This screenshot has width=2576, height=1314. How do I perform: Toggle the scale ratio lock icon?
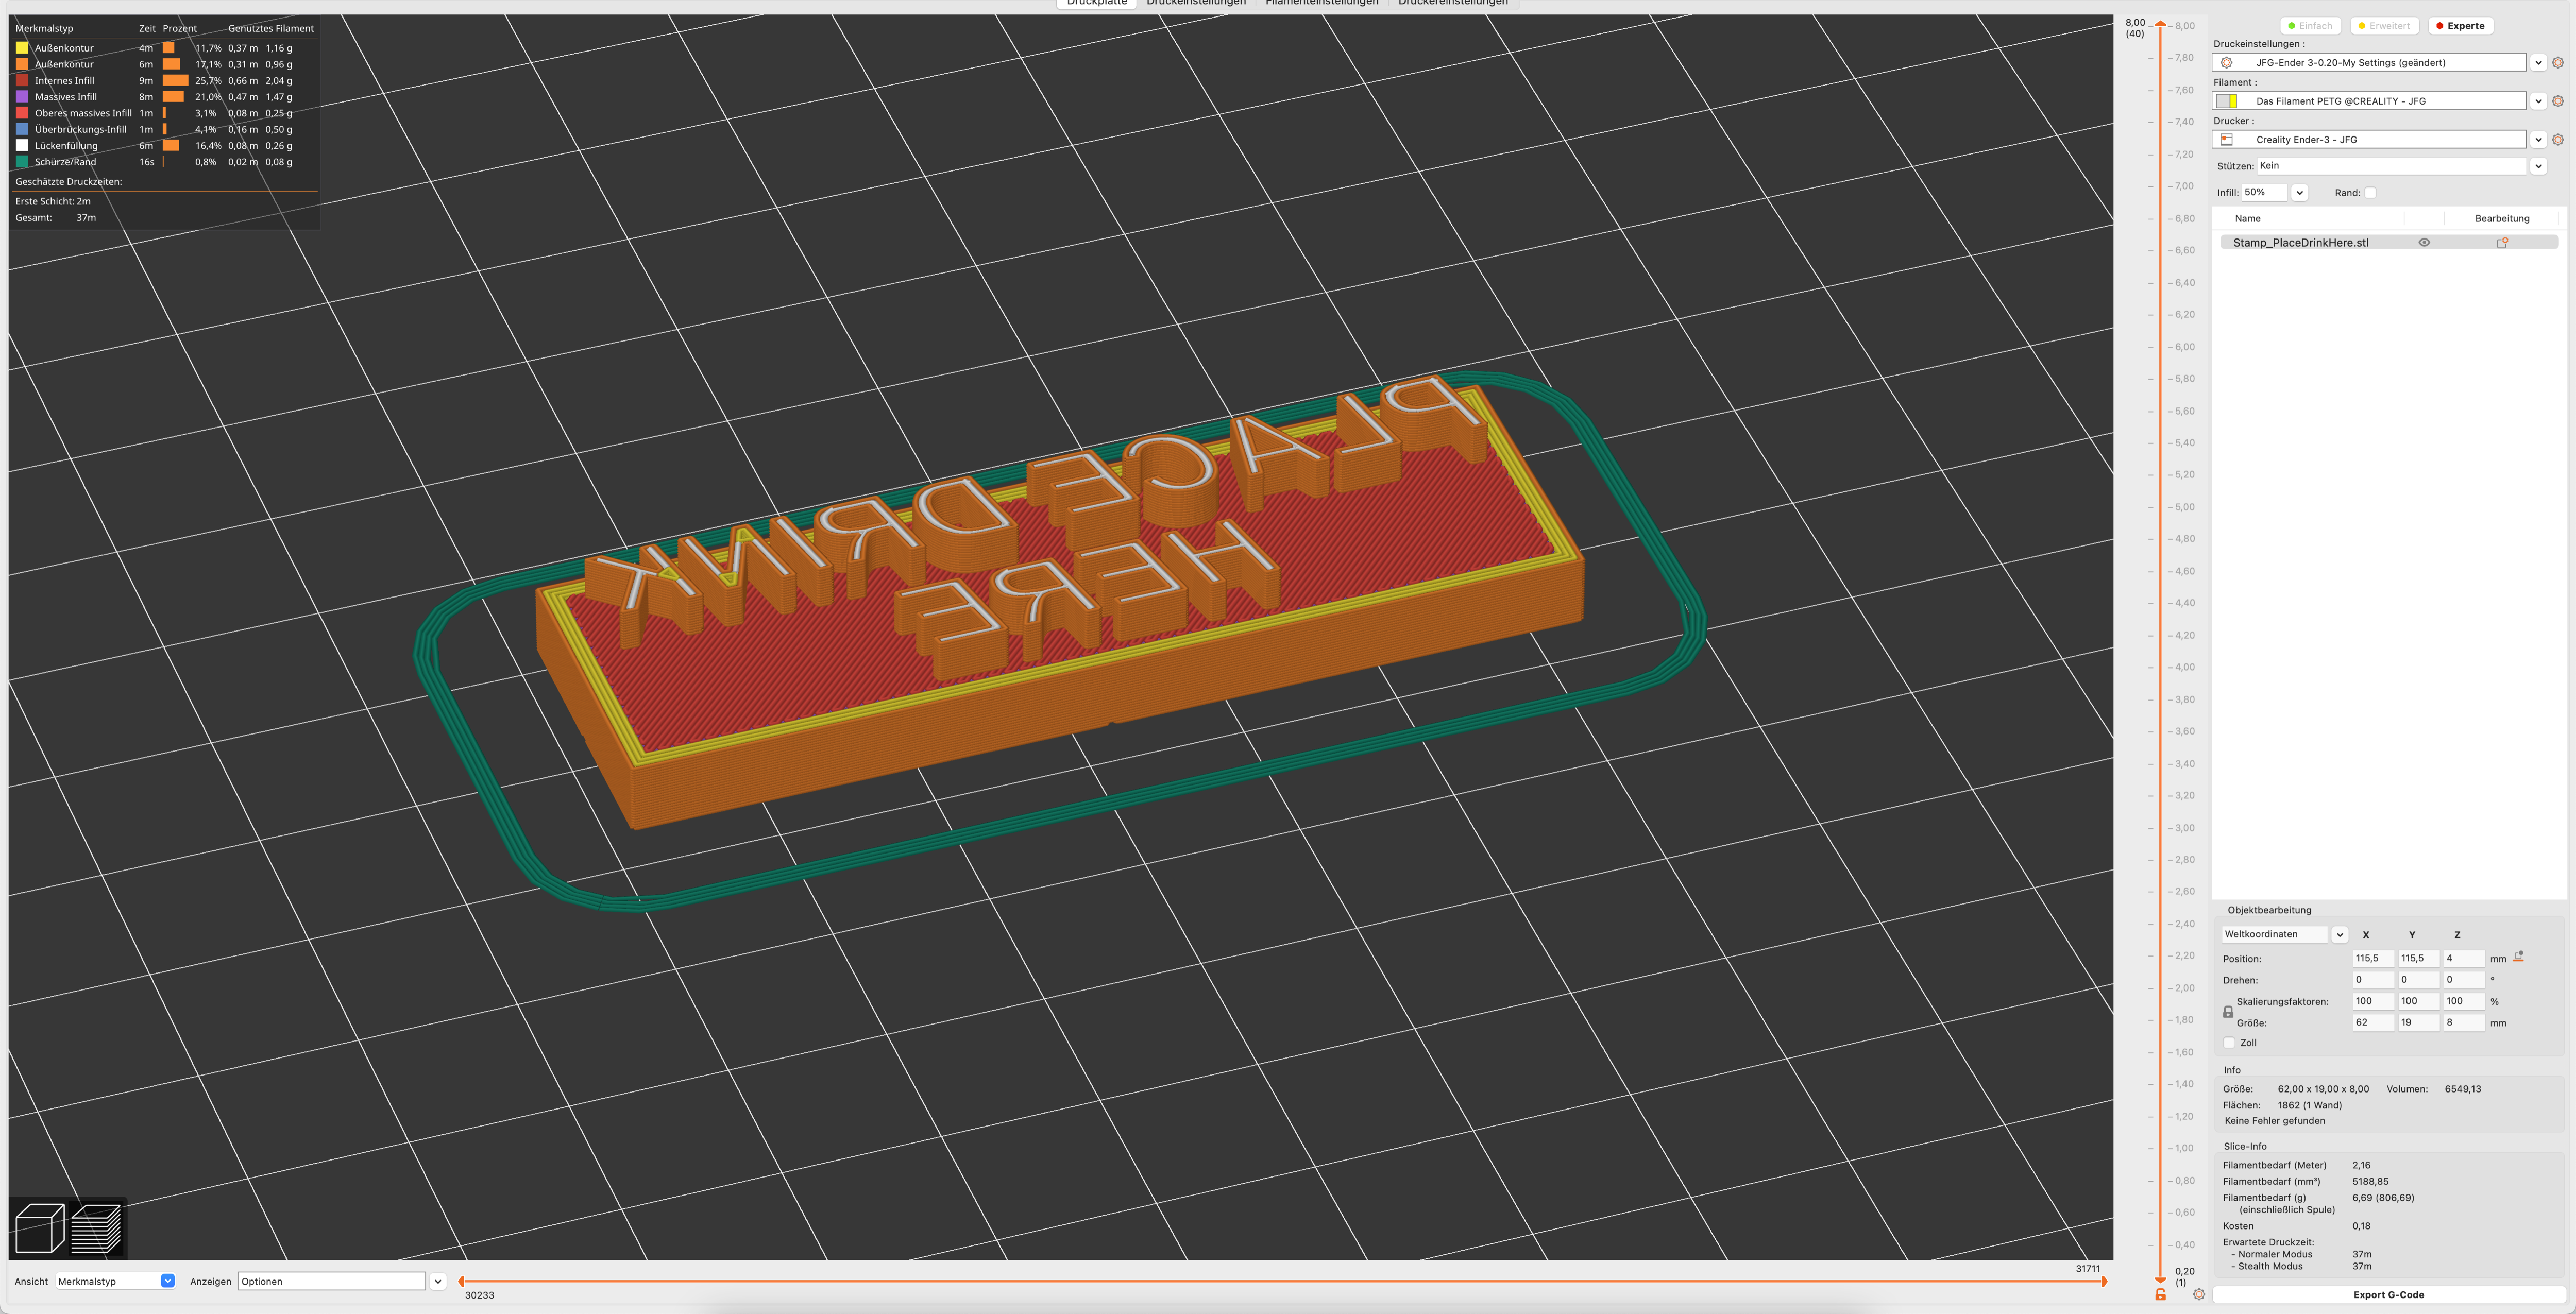coord(2228,1012)
